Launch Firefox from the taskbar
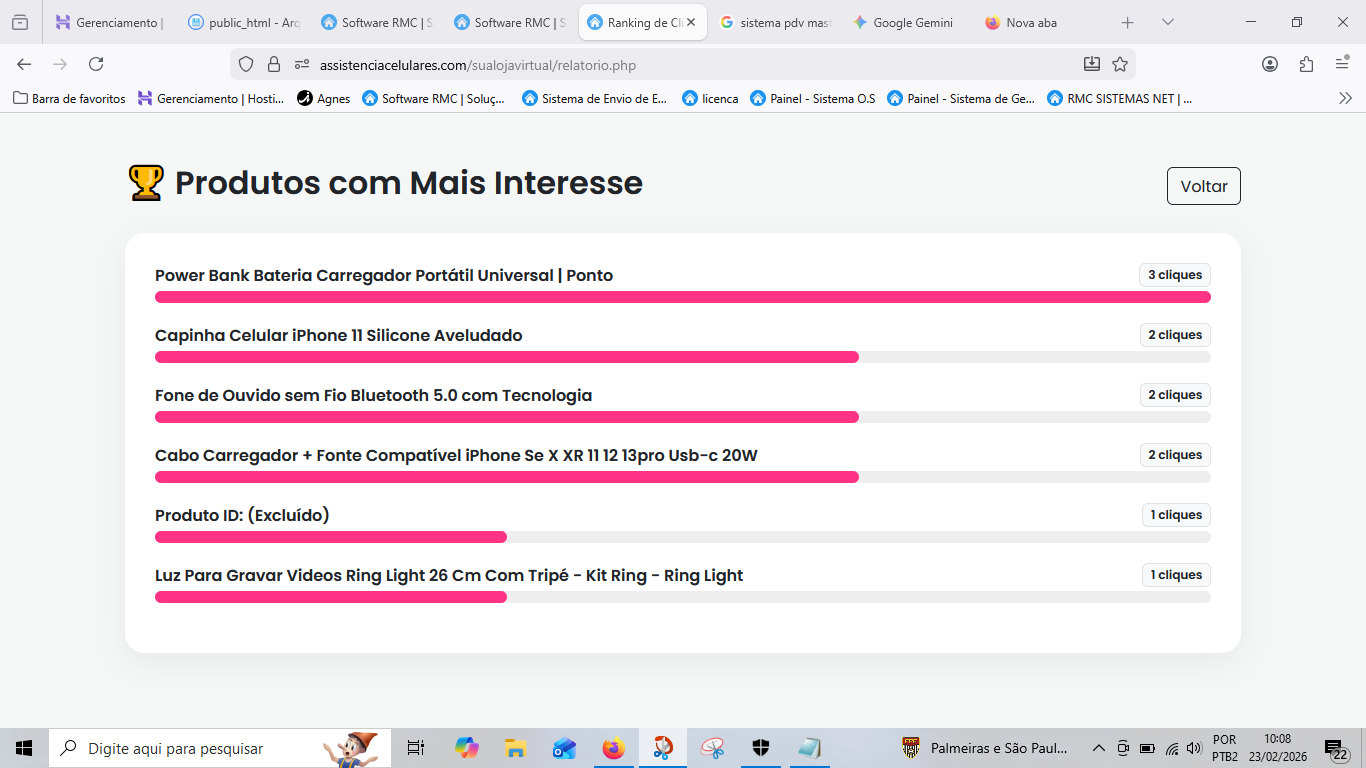Screen dimensions: 1366x768 pos(613,747)
